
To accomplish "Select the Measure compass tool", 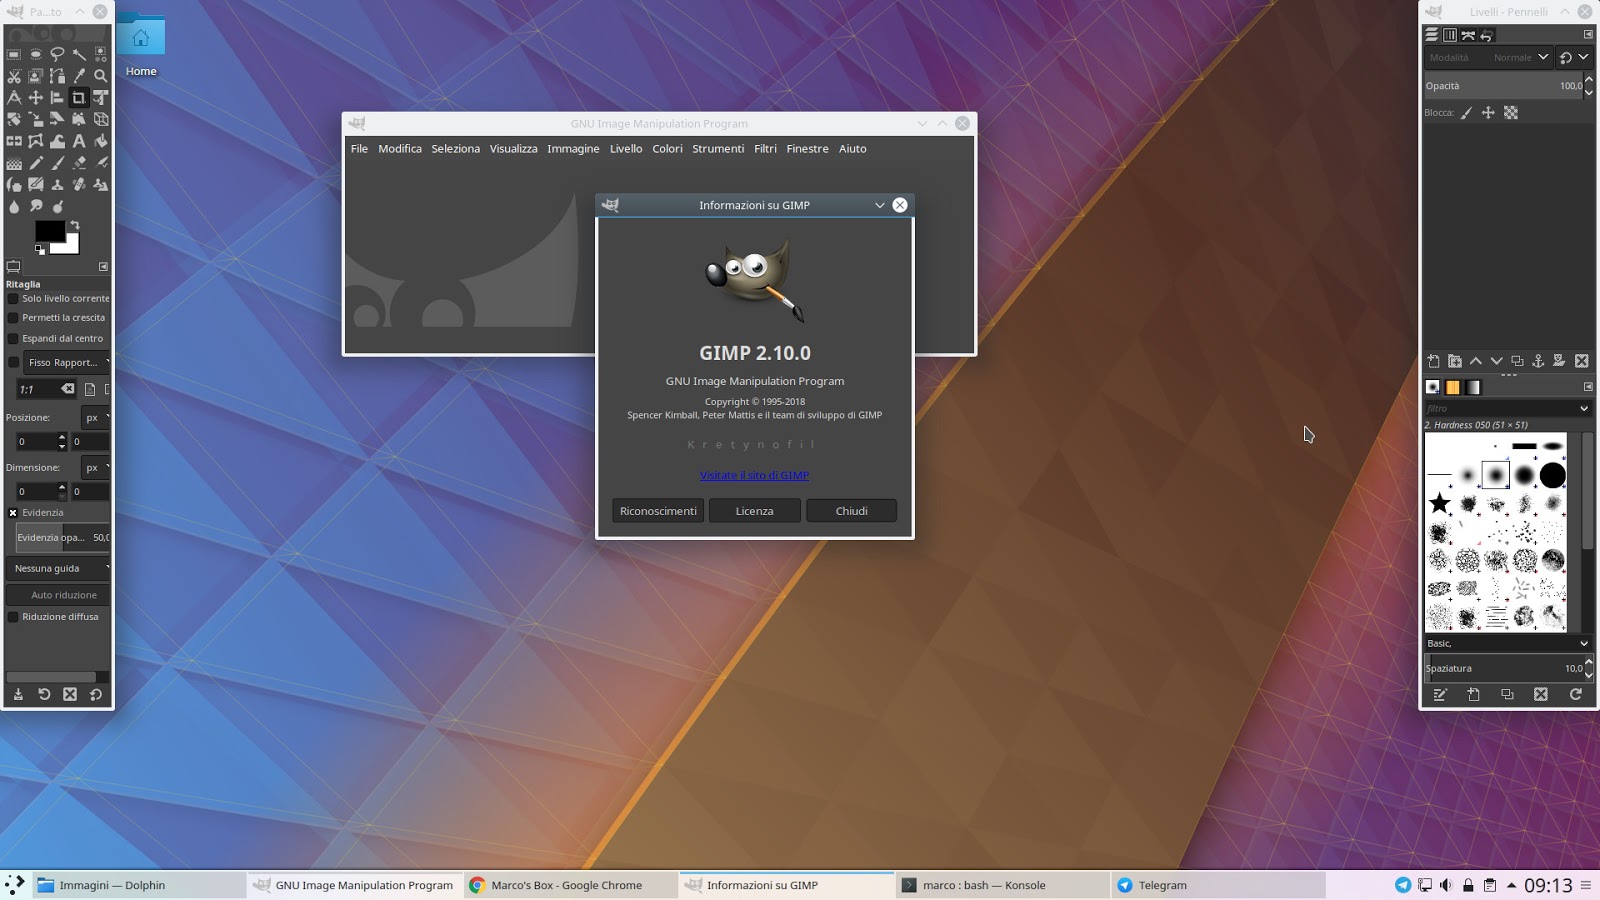I will pos(14,98).
